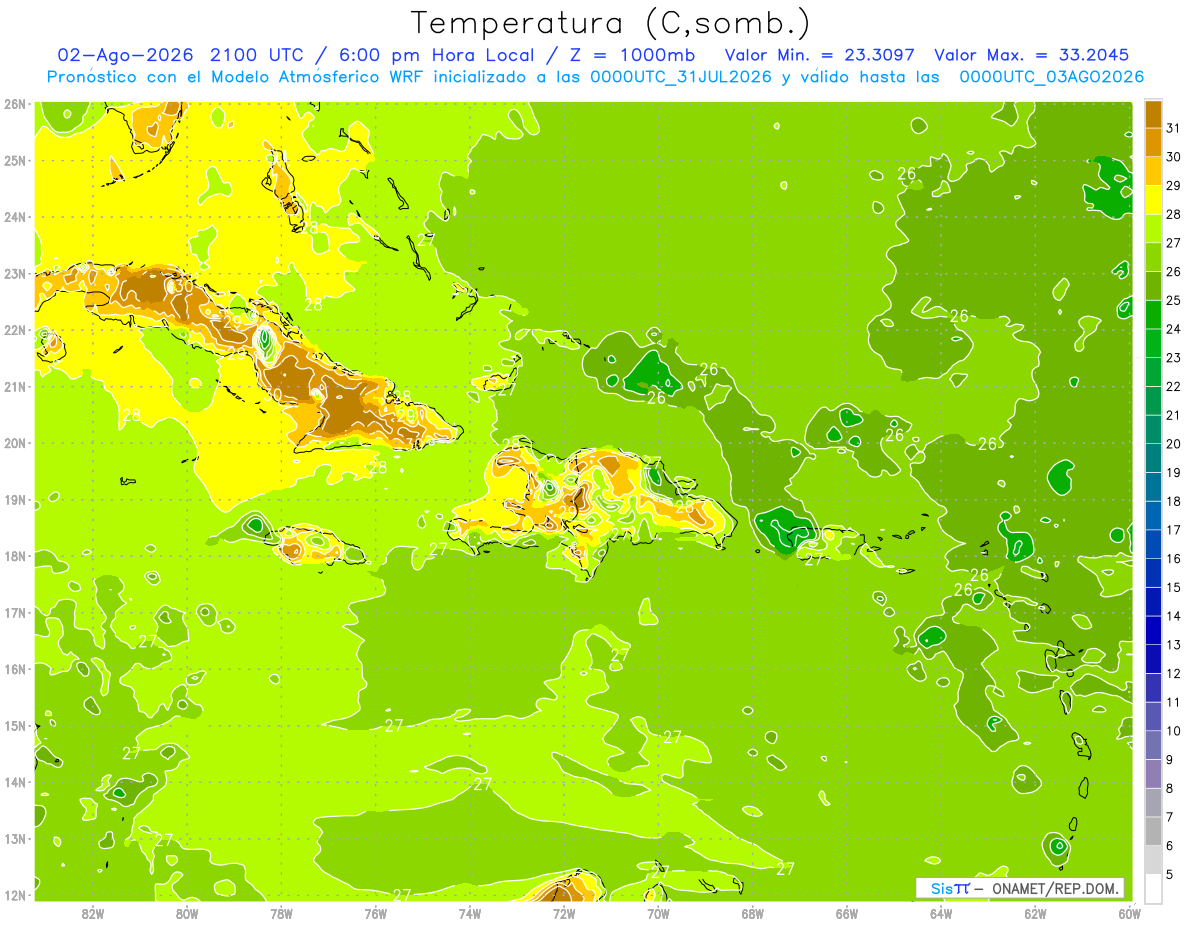
Task: Click the '74W' longitude axis label
Action: click(x=469, y=914)
